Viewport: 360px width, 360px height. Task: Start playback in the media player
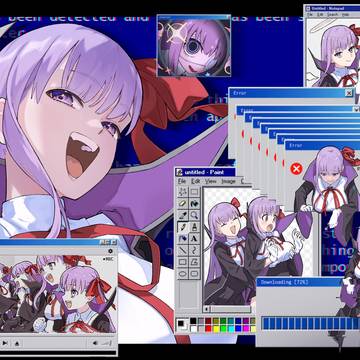point(5,343)
